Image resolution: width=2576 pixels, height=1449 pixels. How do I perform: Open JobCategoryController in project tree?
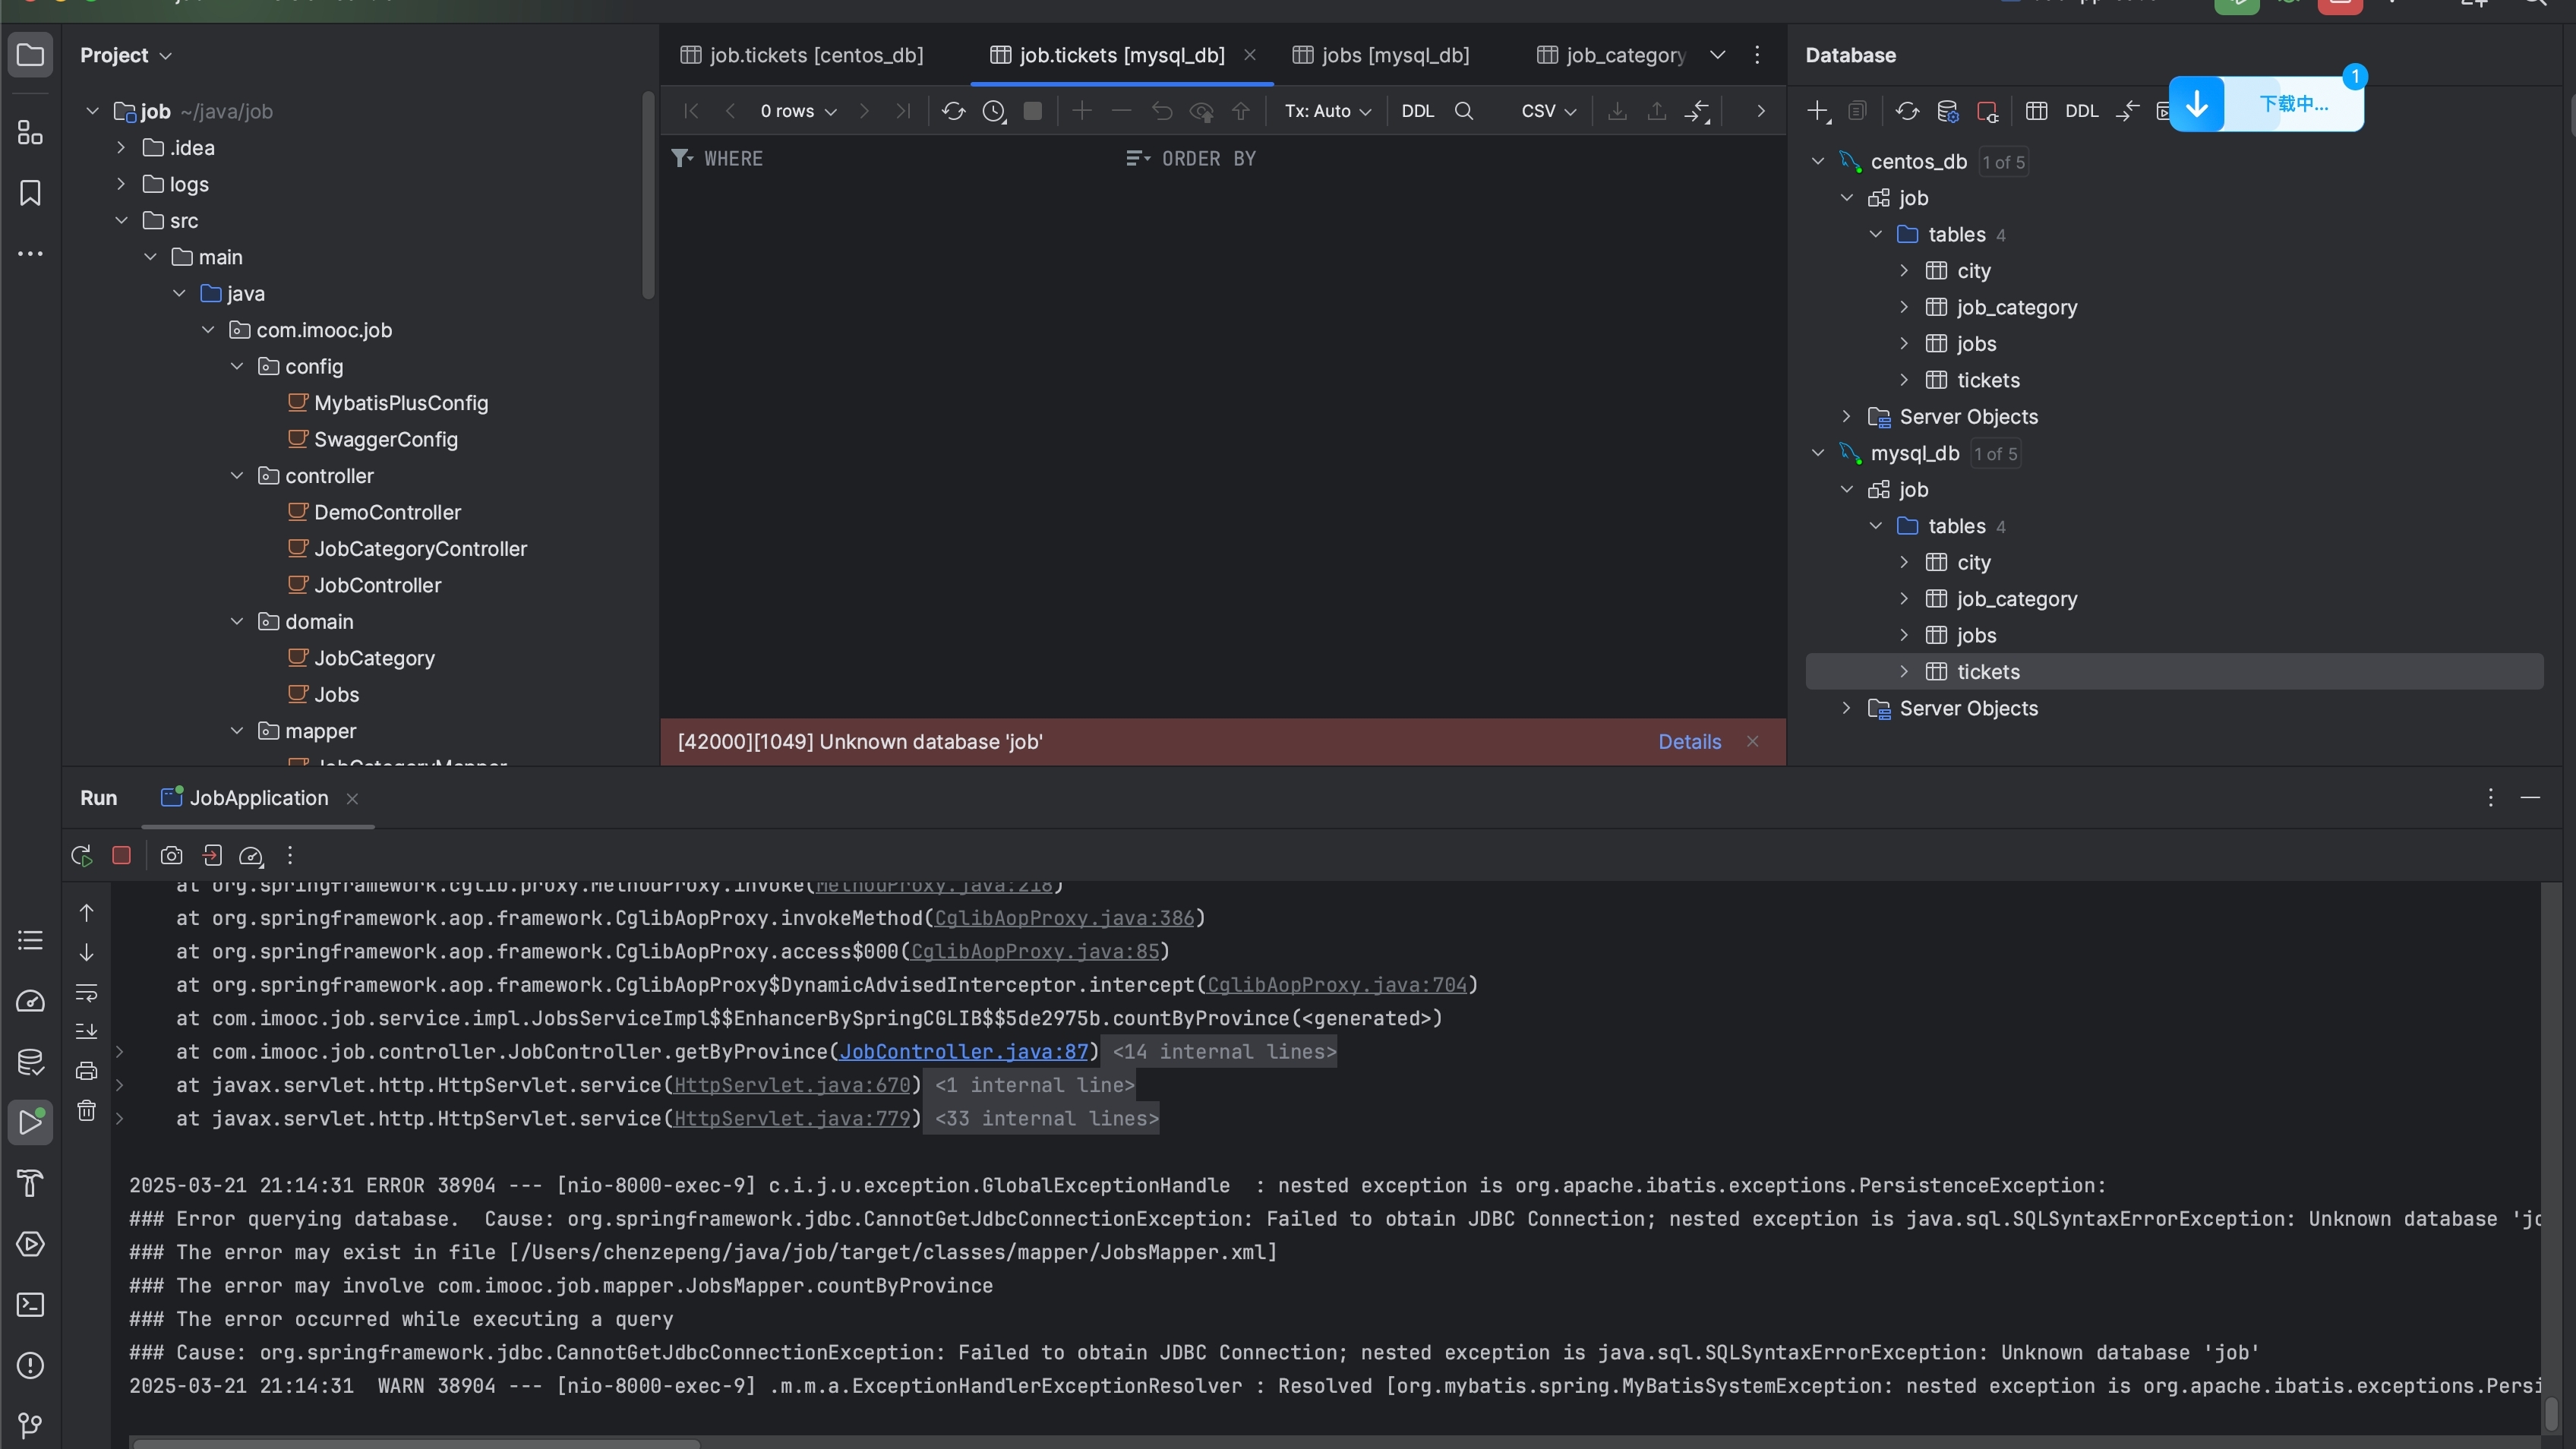(420, 549)
